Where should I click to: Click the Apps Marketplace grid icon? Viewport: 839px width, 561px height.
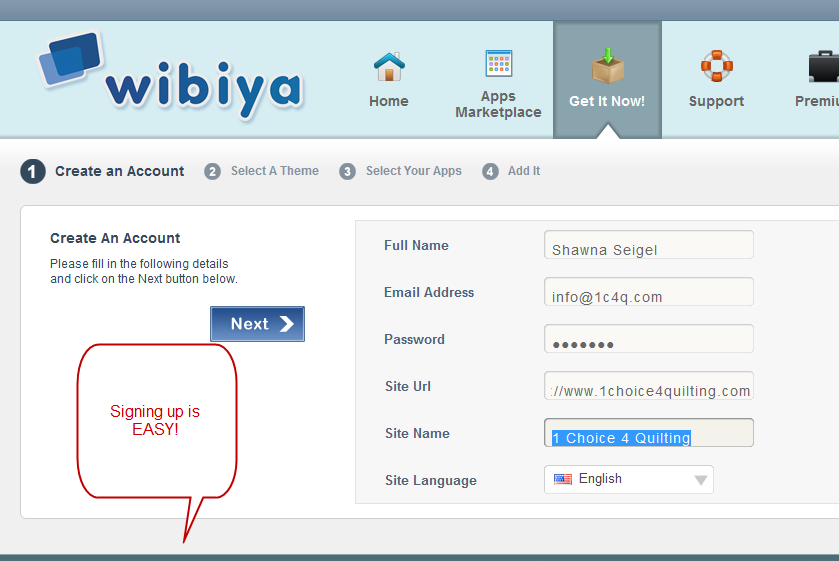click(x=499, y=63)
